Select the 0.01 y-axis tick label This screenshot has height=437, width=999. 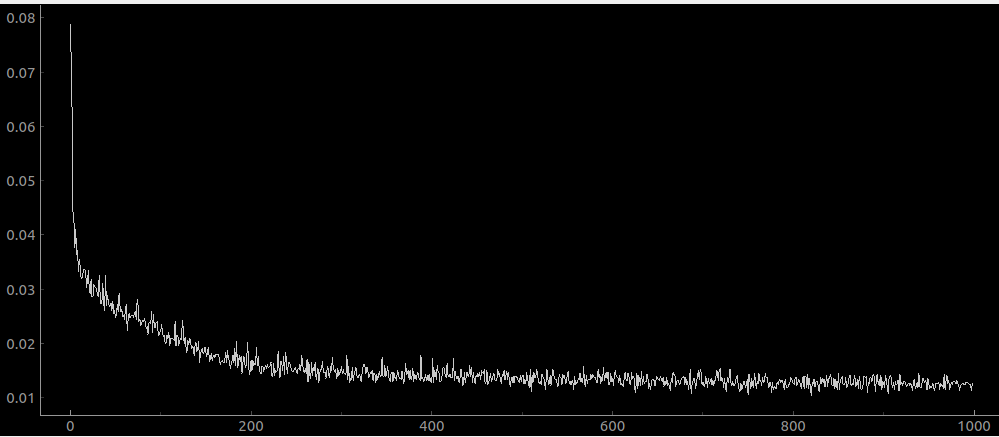20,398
